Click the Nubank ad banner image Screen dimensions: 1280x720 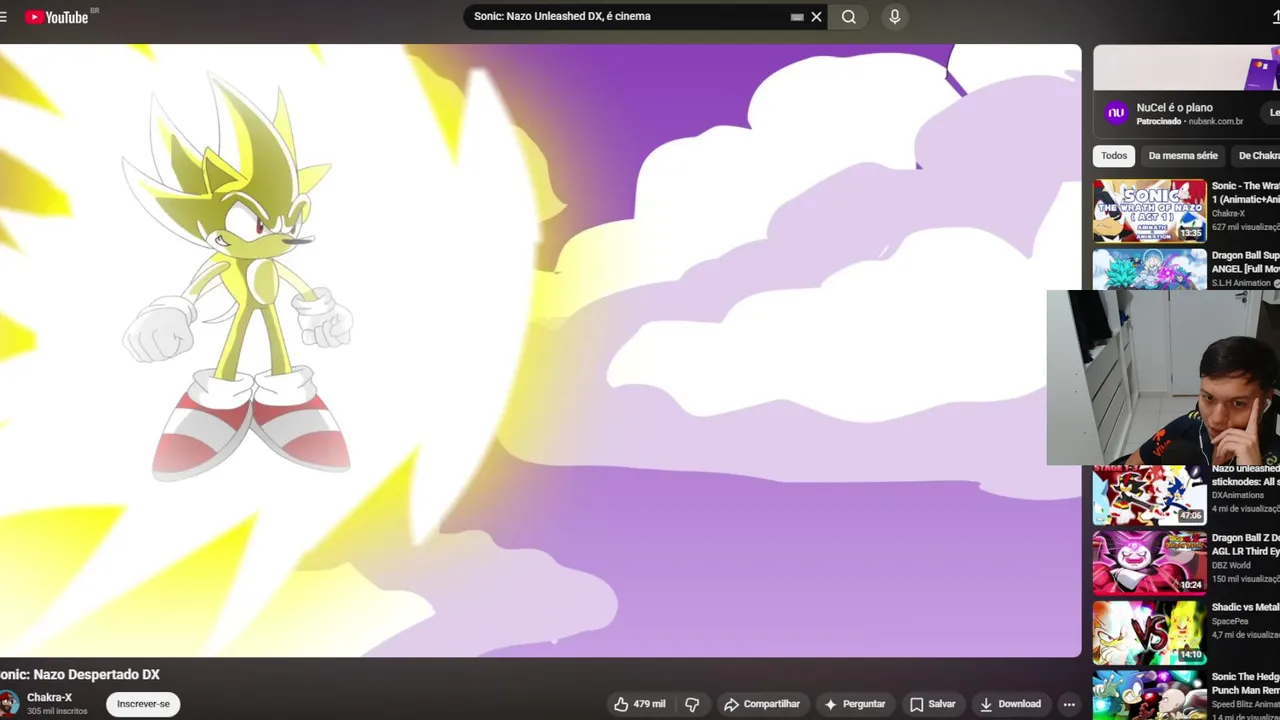coord(1186,67)
